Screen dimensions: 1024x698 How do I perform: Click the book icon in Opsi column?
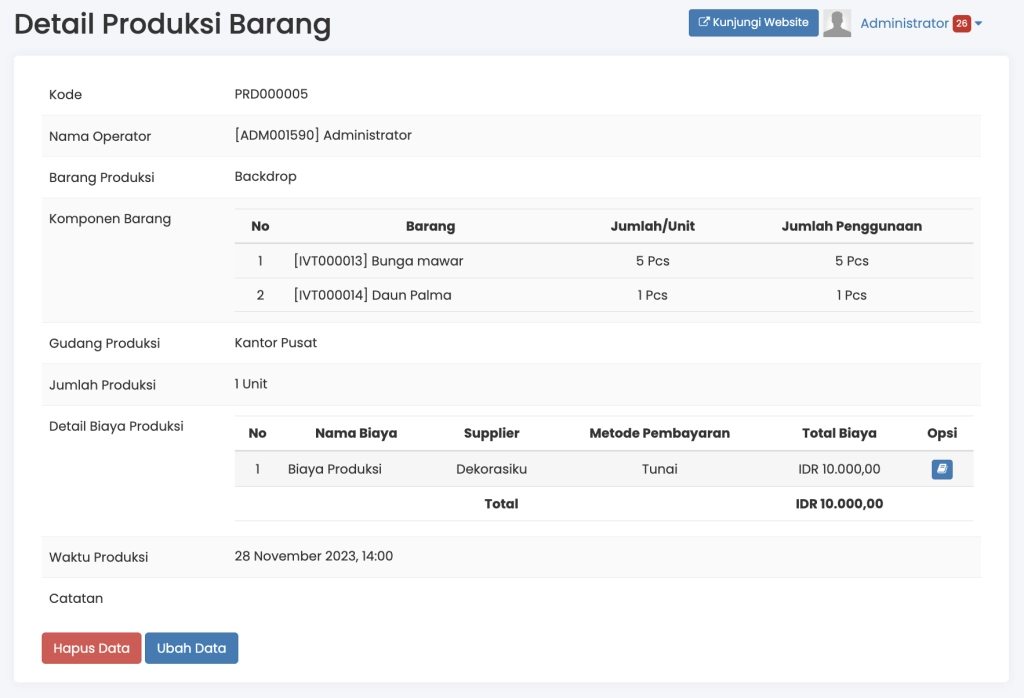pyautogui.click(x=941, y=469)
